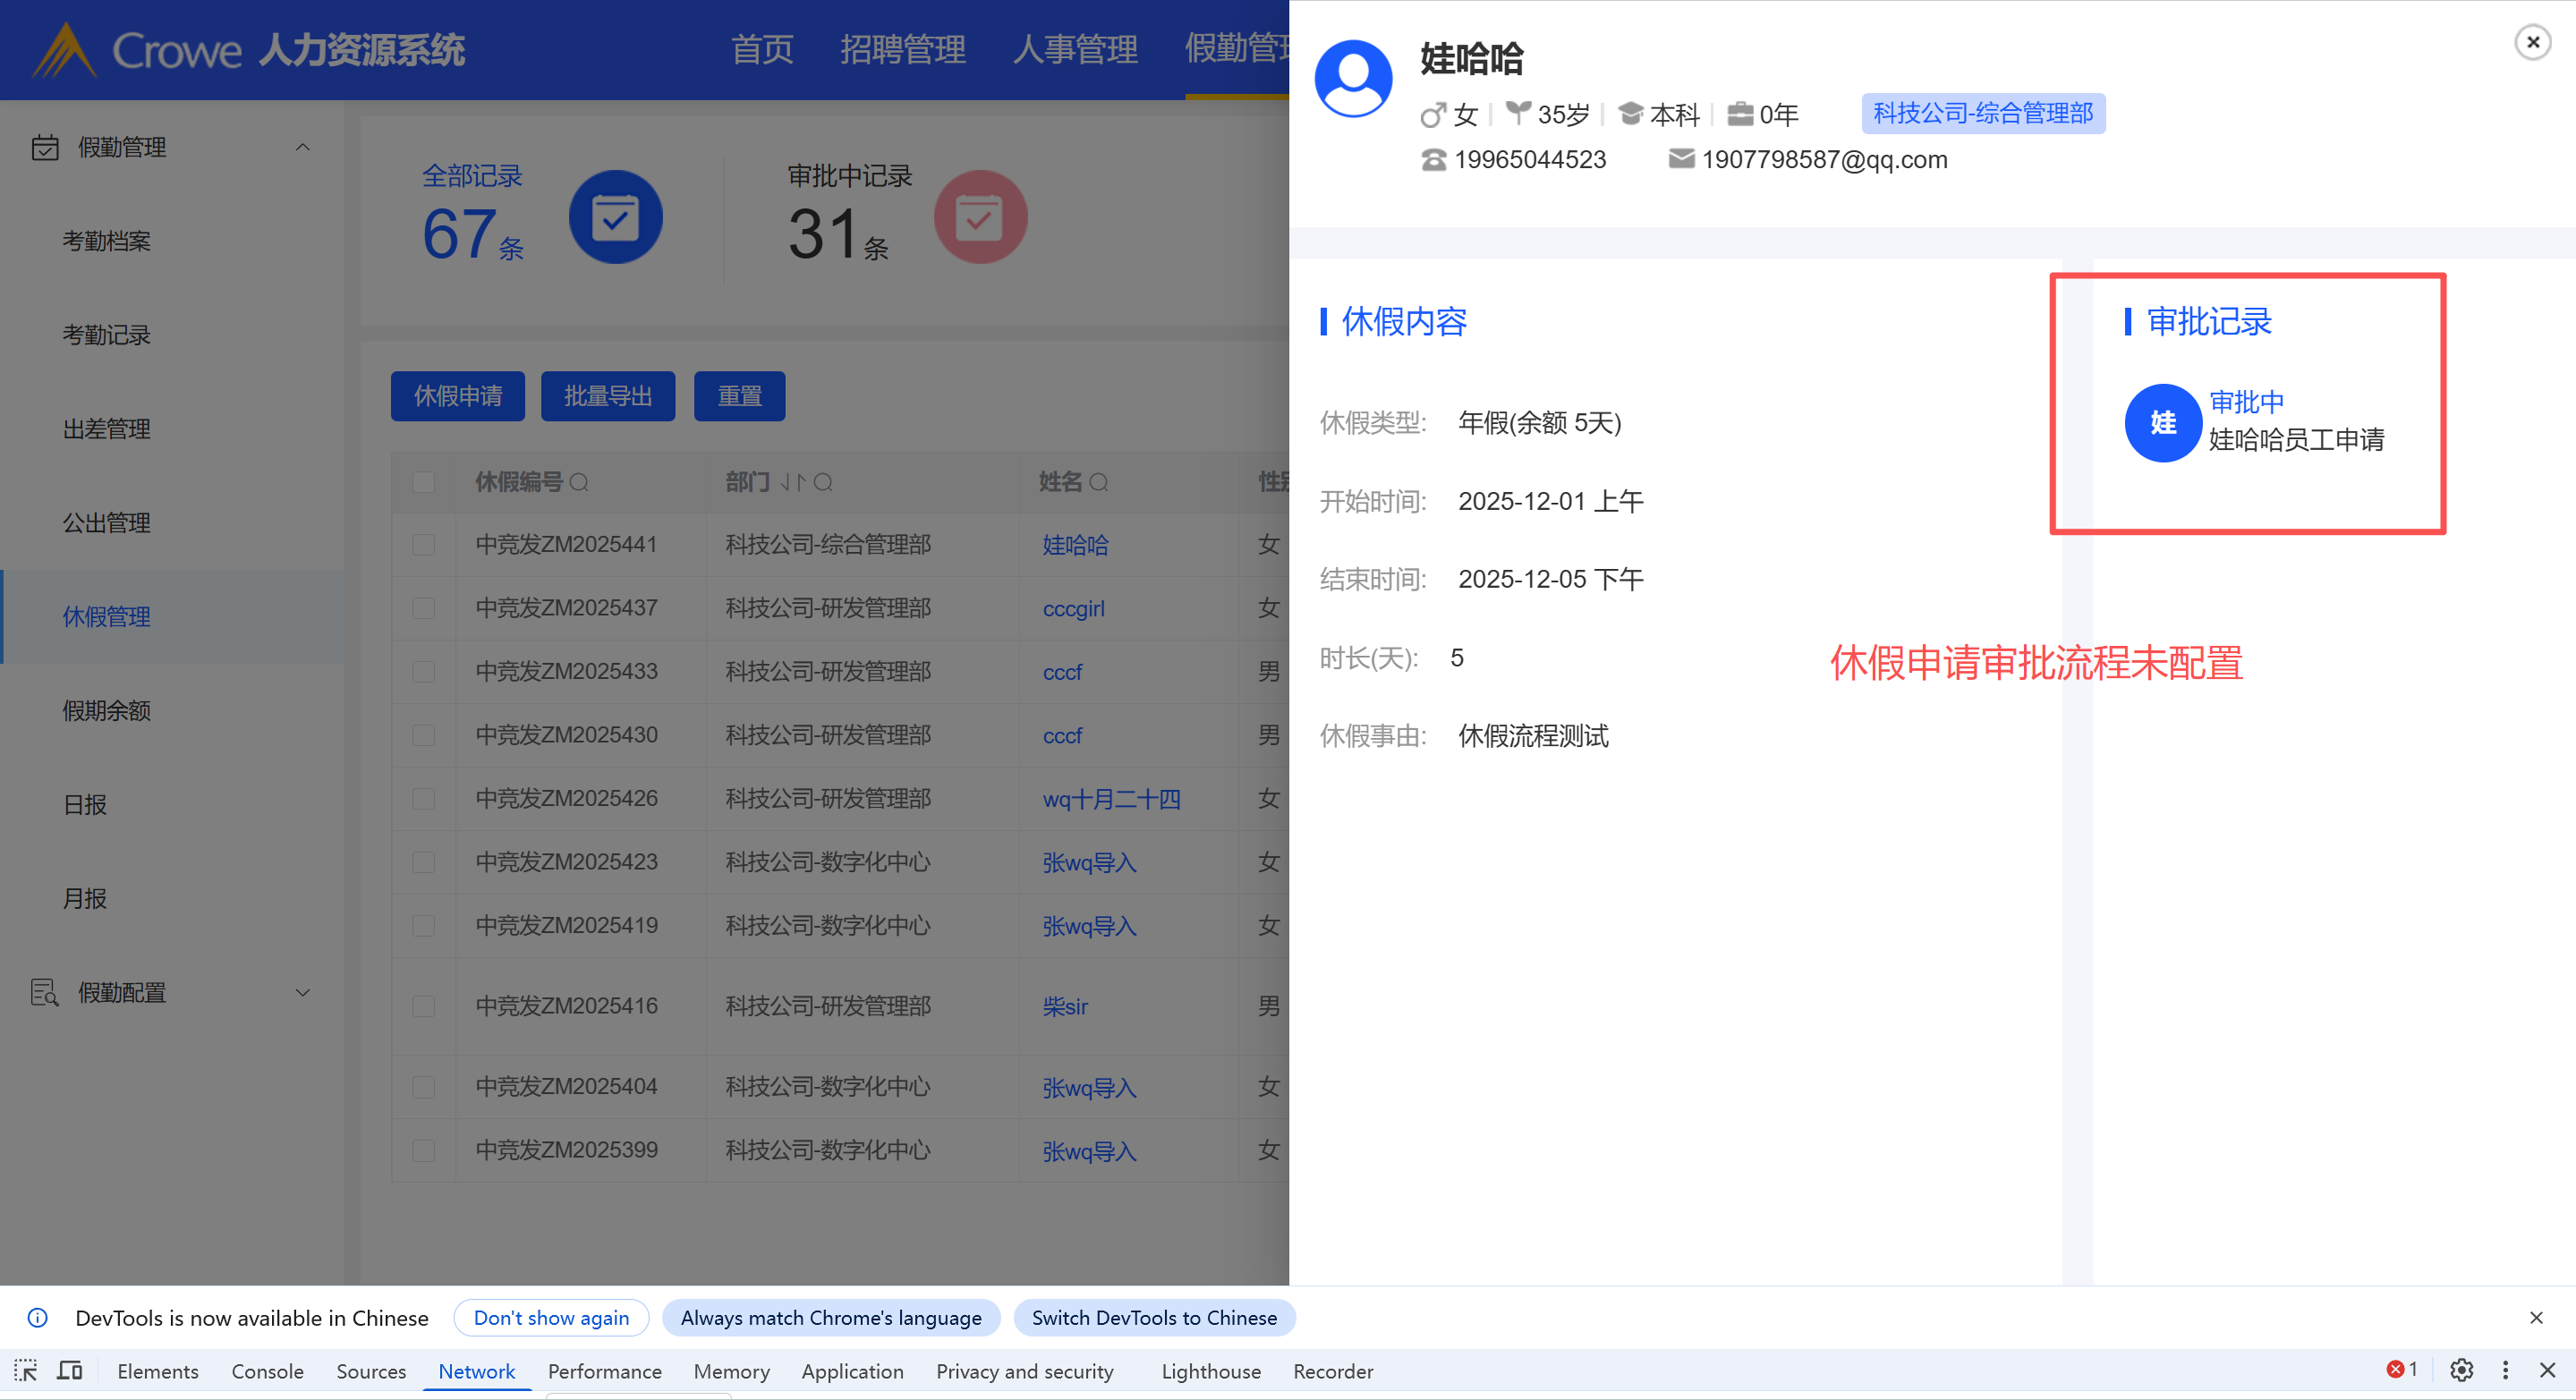
Task: Click the DevTools inspect element icon
Action: 26,1371
